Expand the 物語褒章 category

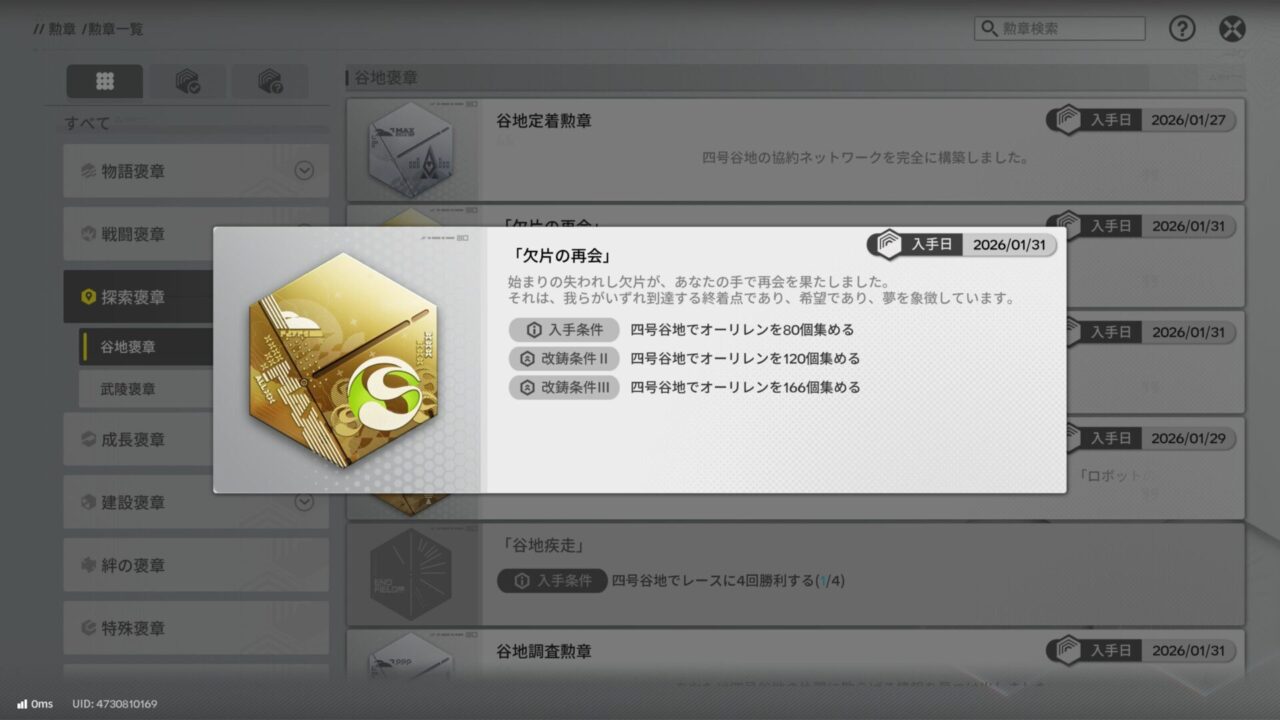pyautogui.click(x=196, y=171)
